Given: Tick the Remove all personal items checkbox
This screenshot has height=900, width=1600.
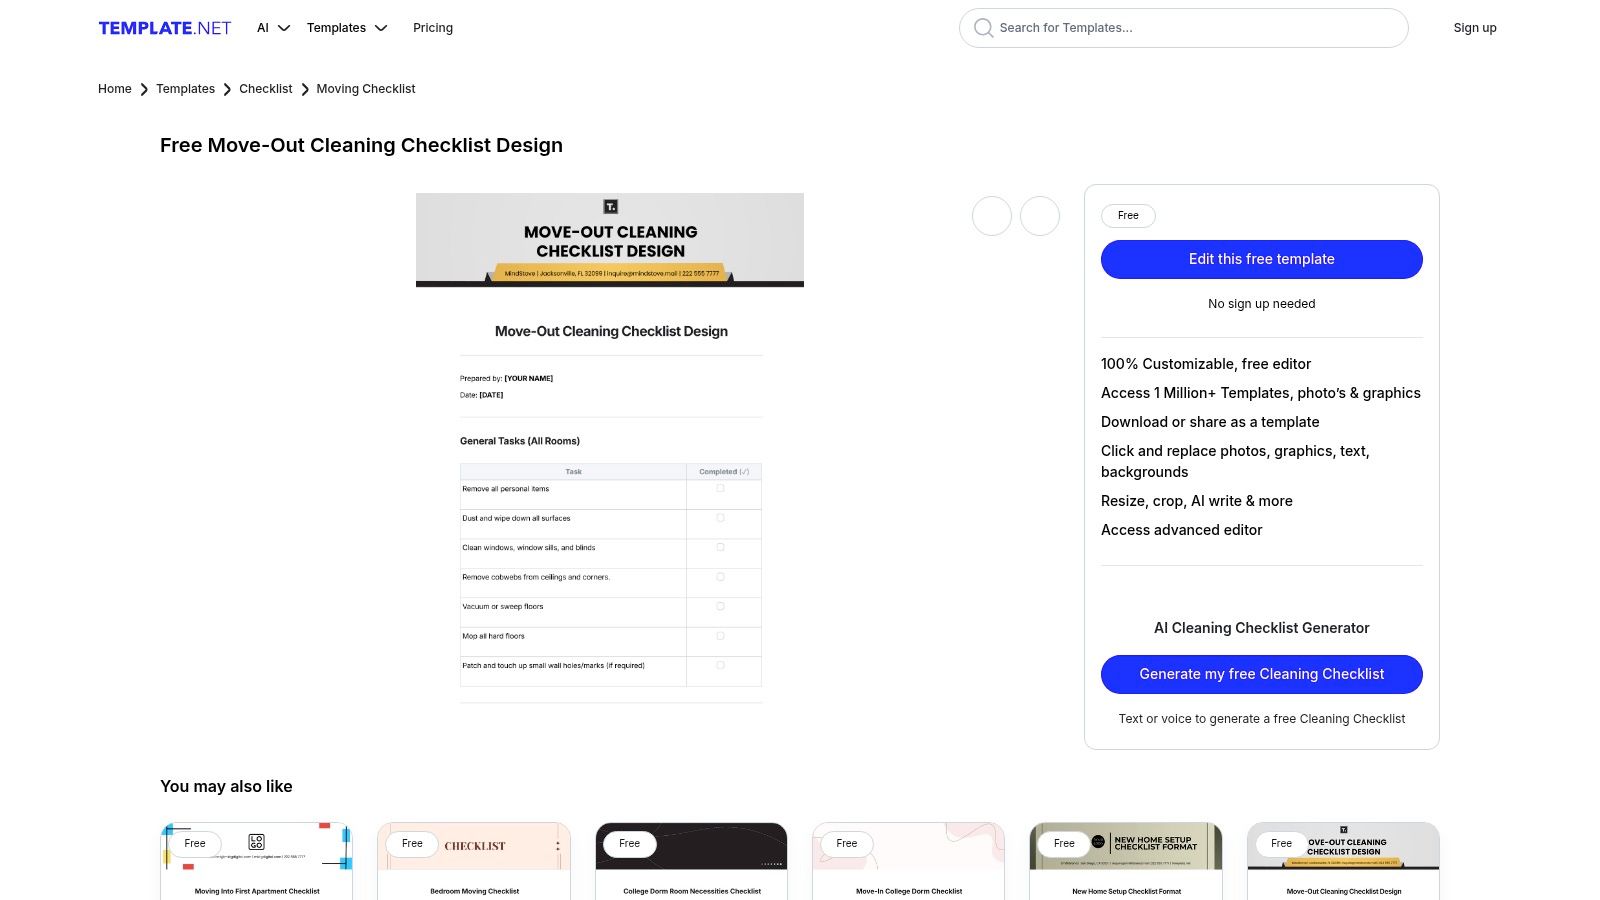Looking at the screenshot, I should pyautogui.click(x=720, y=489).
